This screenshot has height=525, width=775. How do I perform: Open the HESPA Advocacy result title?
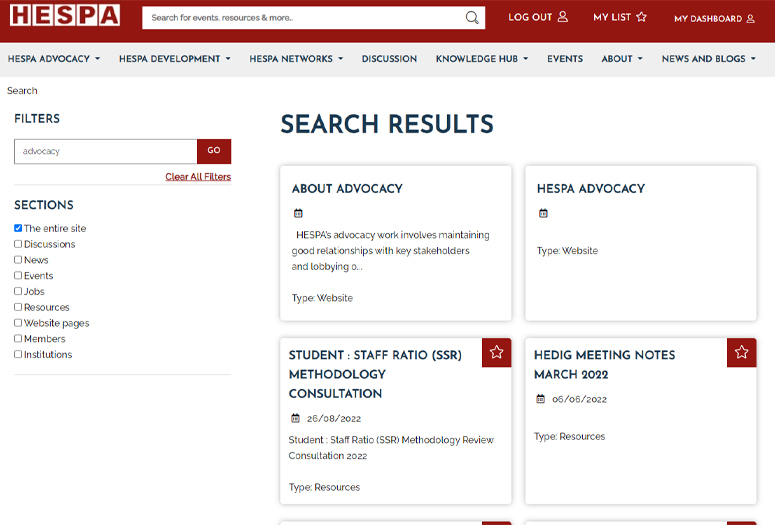point(591,188)
